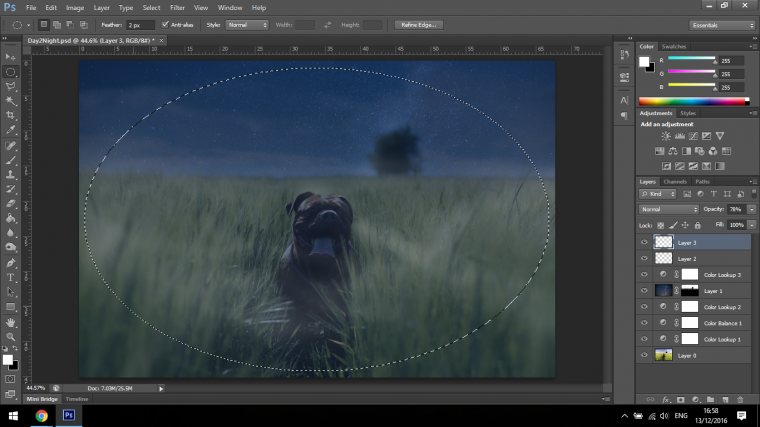
Task: Select the Eyedropper tool
Action: [10, 130]
